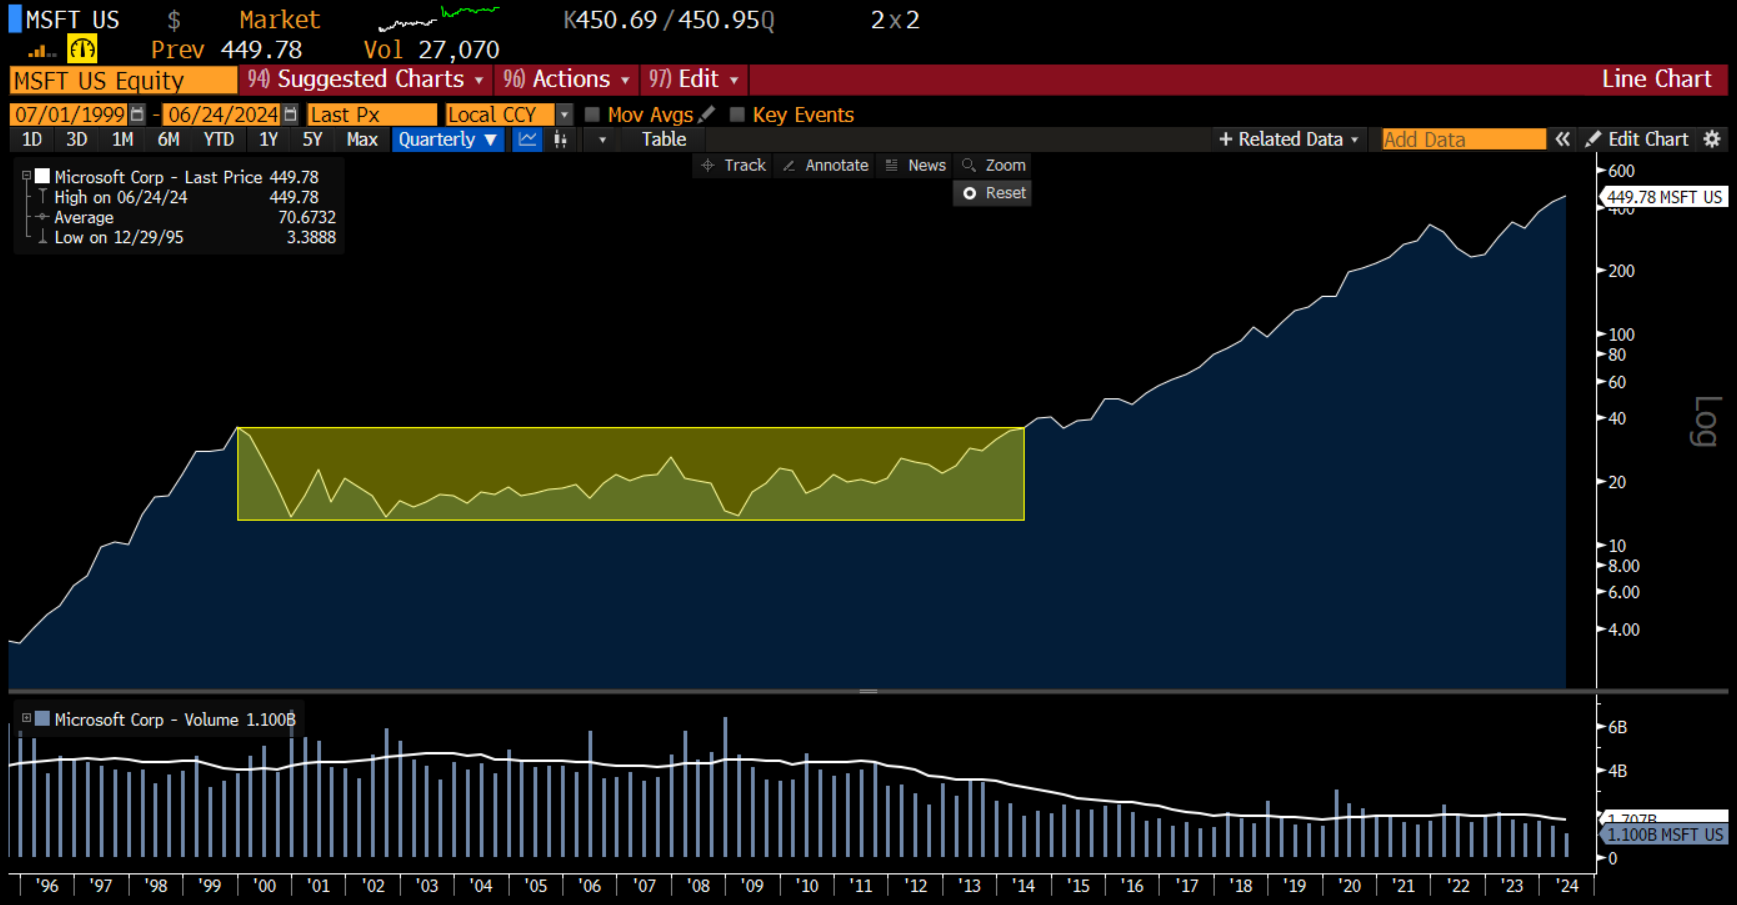Select the Max time range

(x=362, y=139)
